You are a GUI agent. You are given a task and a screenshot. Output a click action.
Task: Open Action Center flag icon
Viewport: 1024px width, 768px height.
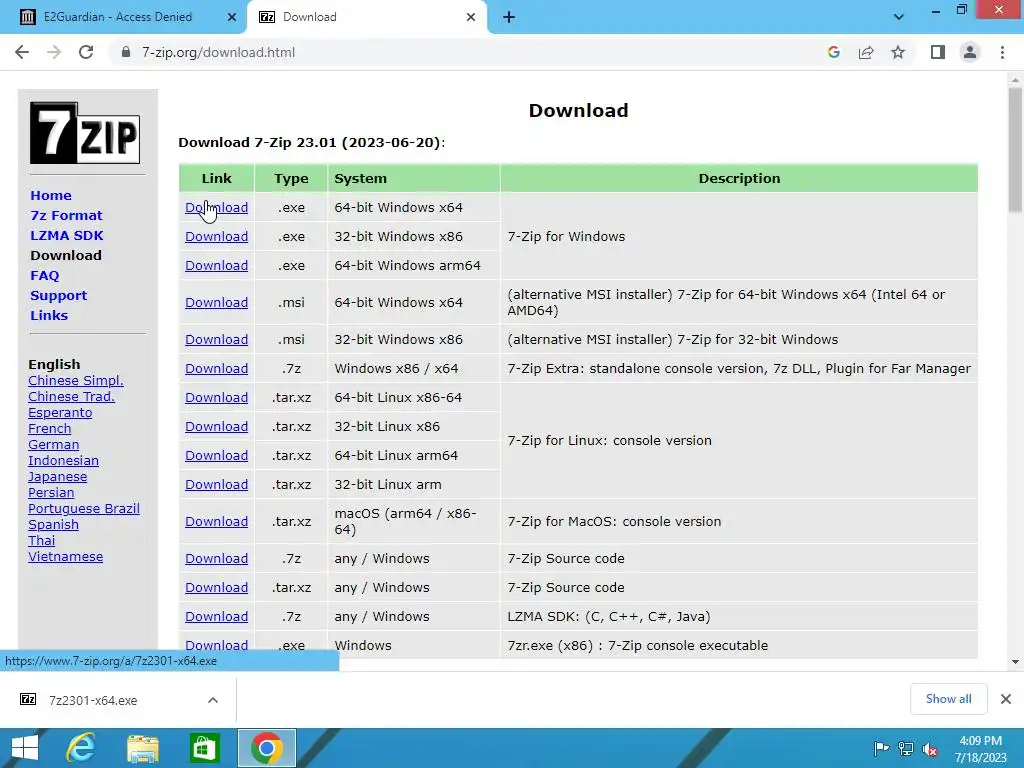[881, 748]
